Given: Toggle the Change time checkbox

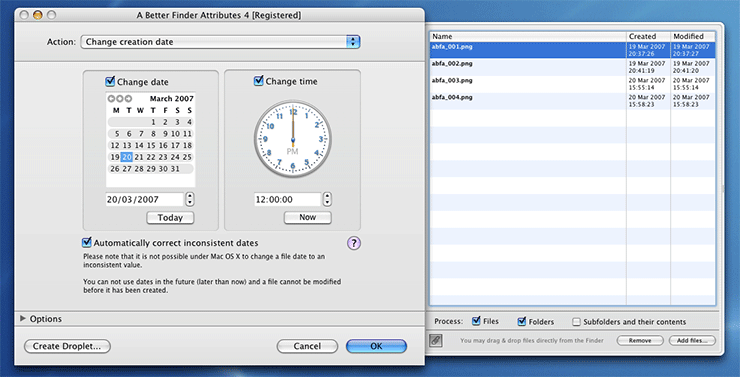Looking at the screenshot, I should point(258,81).
